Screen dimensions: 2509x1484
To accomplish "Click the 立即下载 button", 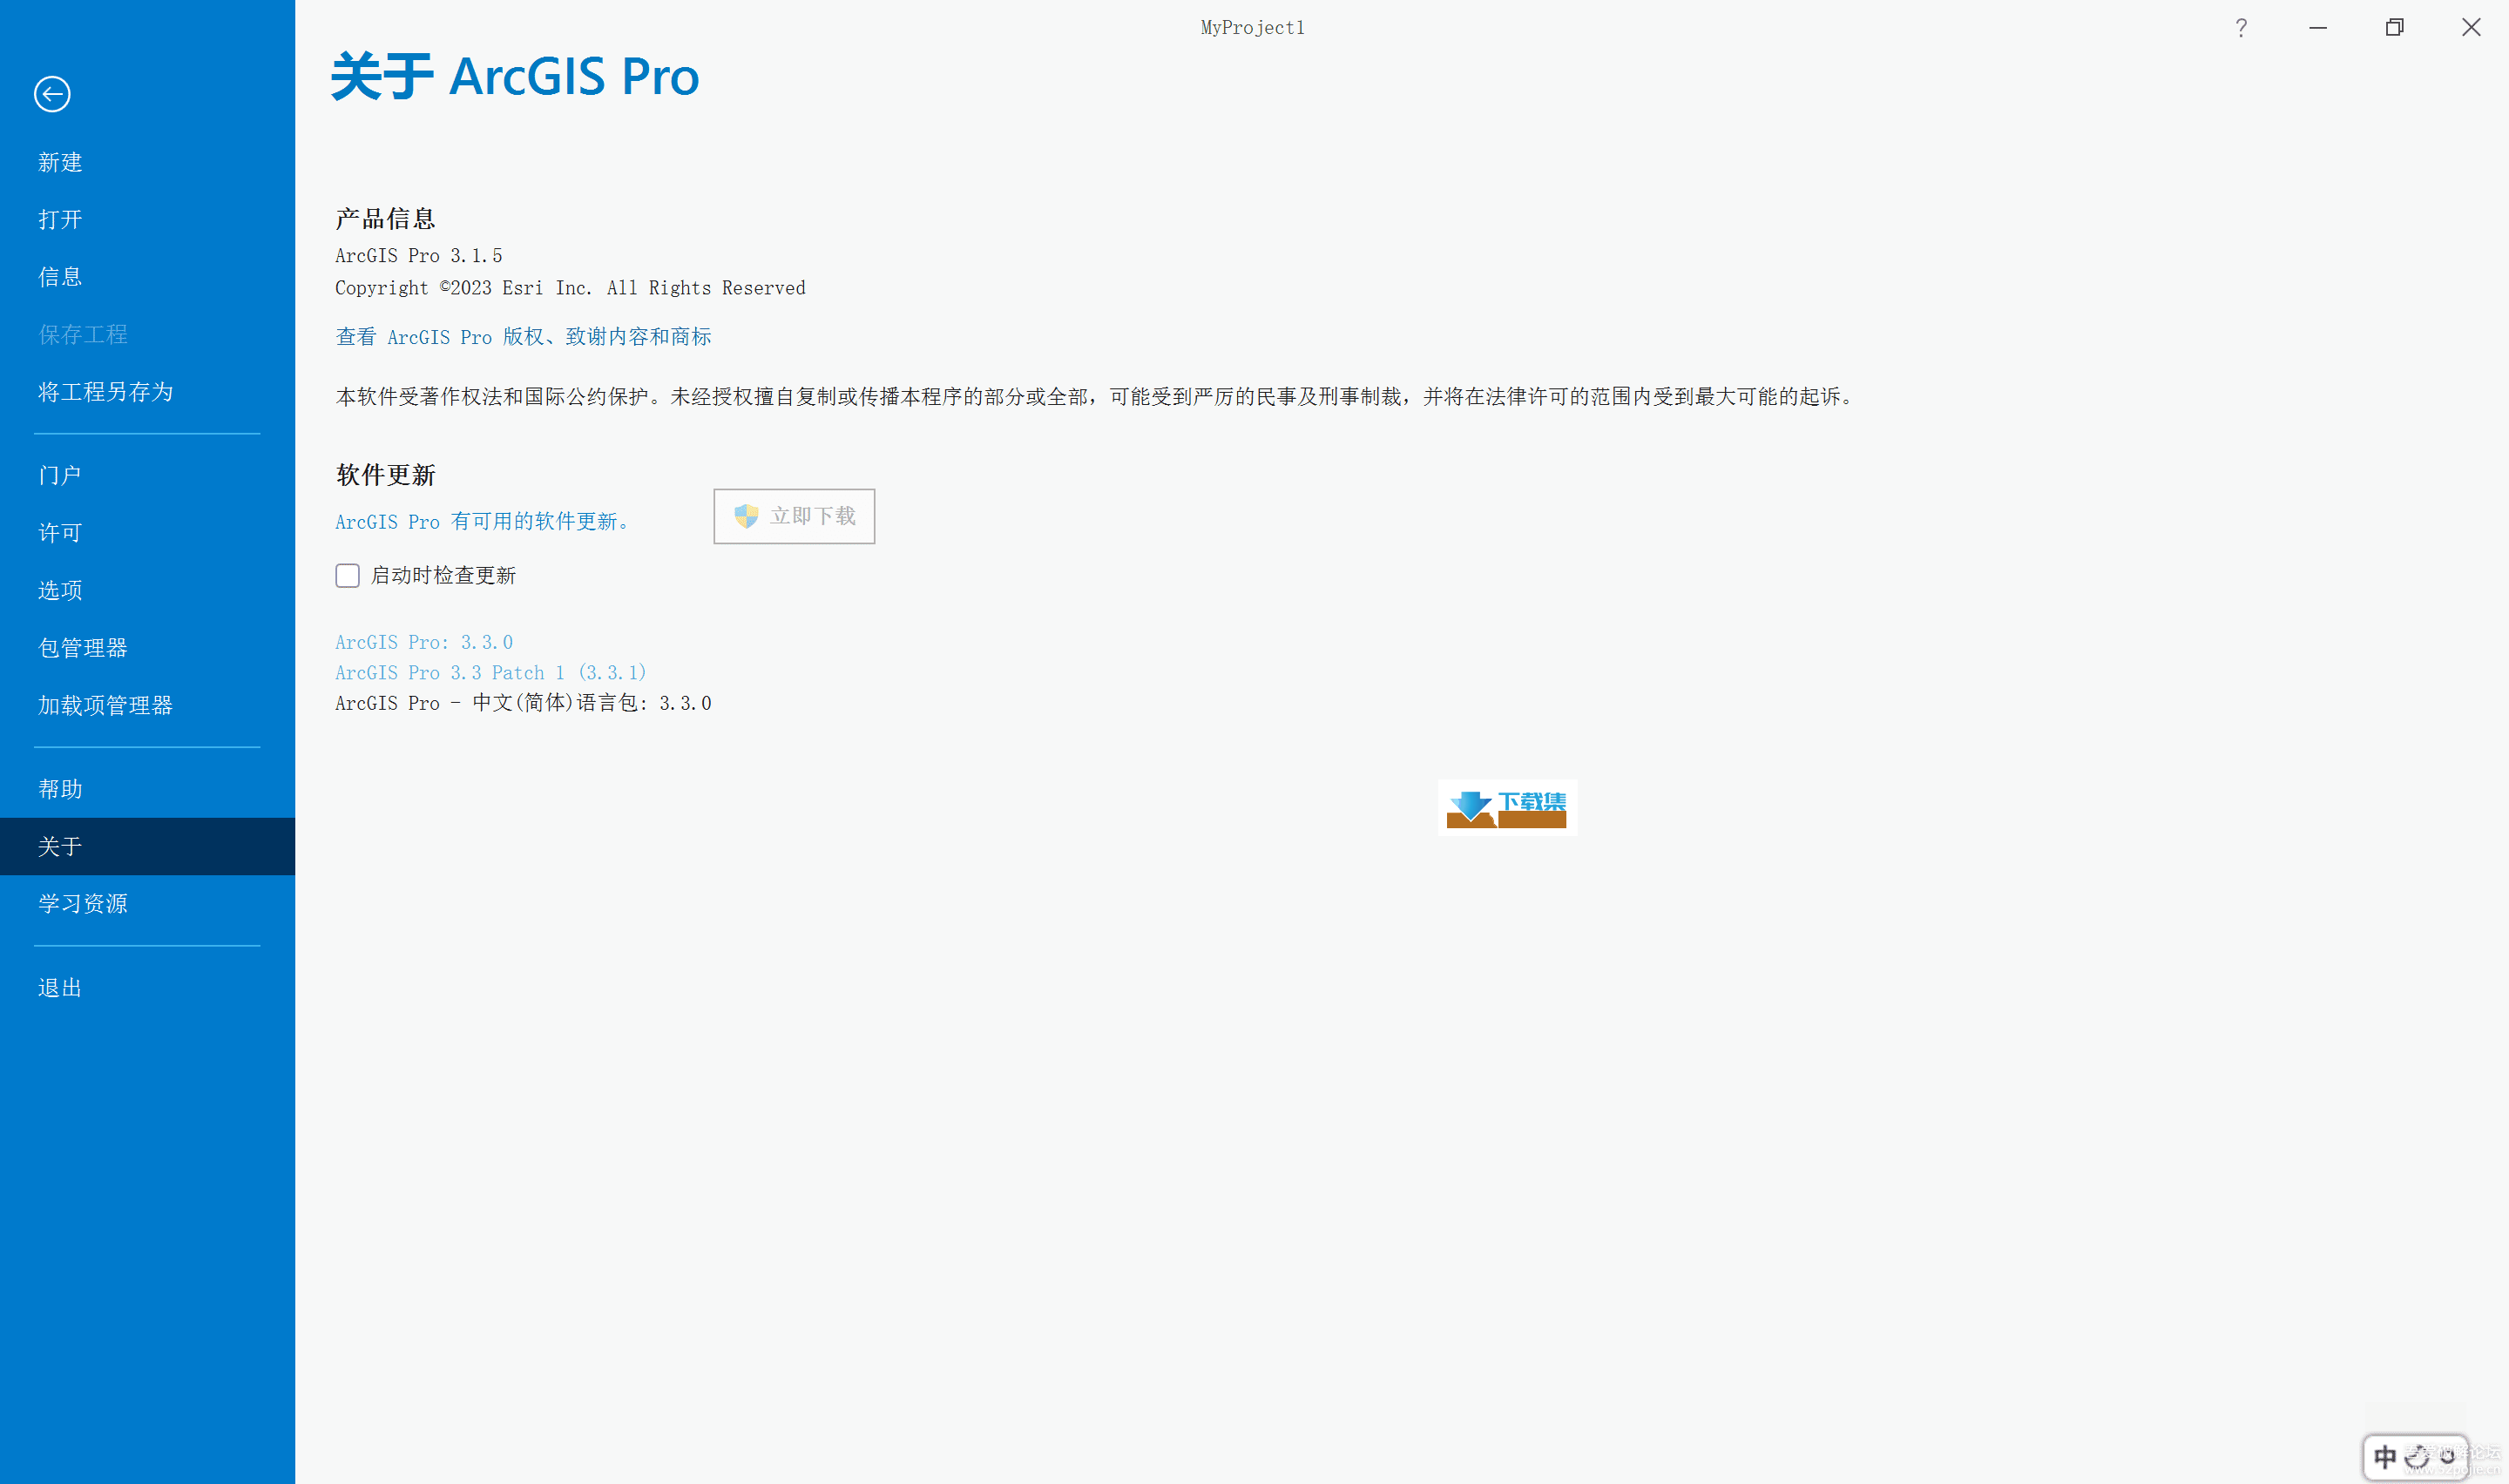I will pos(794,516).
